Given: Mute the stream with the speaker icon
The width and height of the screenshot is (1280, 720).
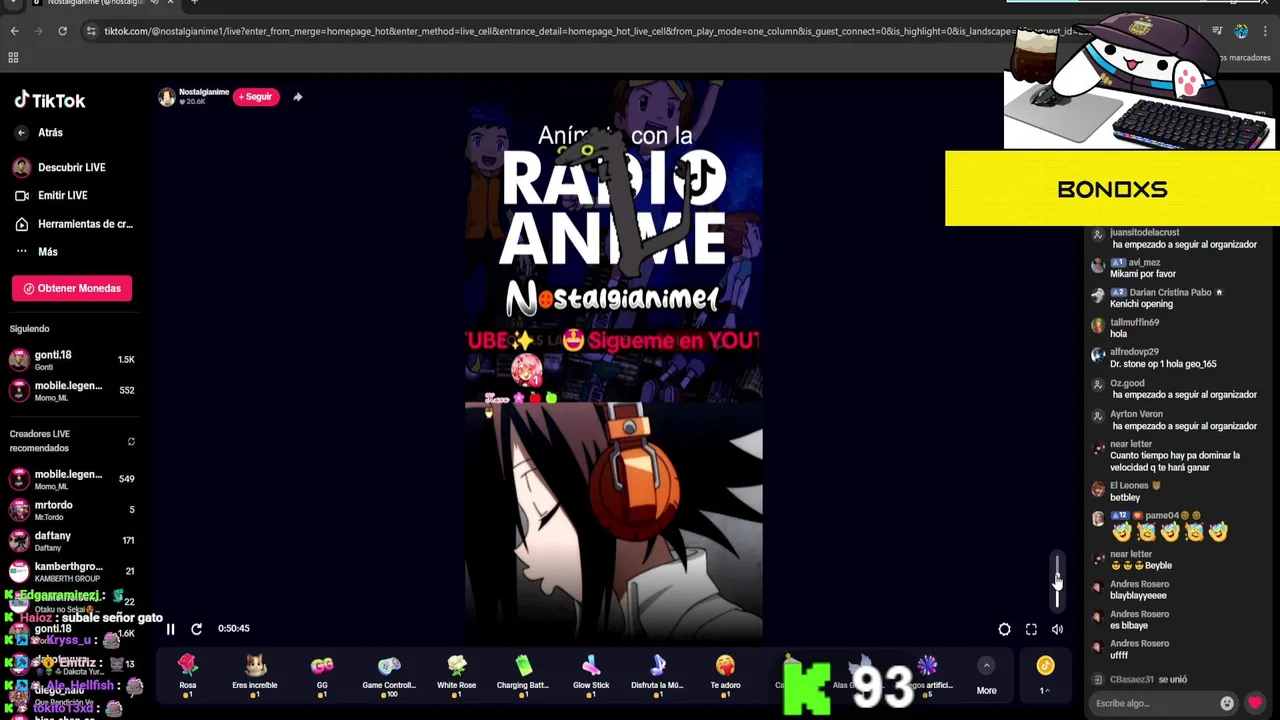Looking at the screenshot, I should coord(1057,629).
